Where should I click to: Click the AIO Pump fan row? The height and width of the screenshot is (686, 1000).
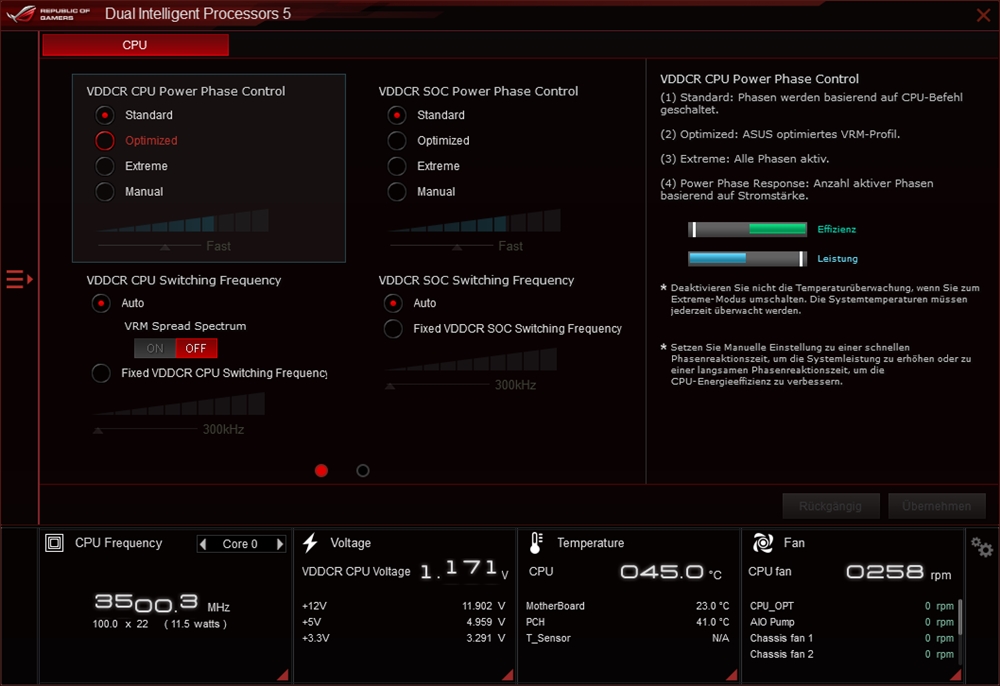pyautogui.click(x=852, y=622)
